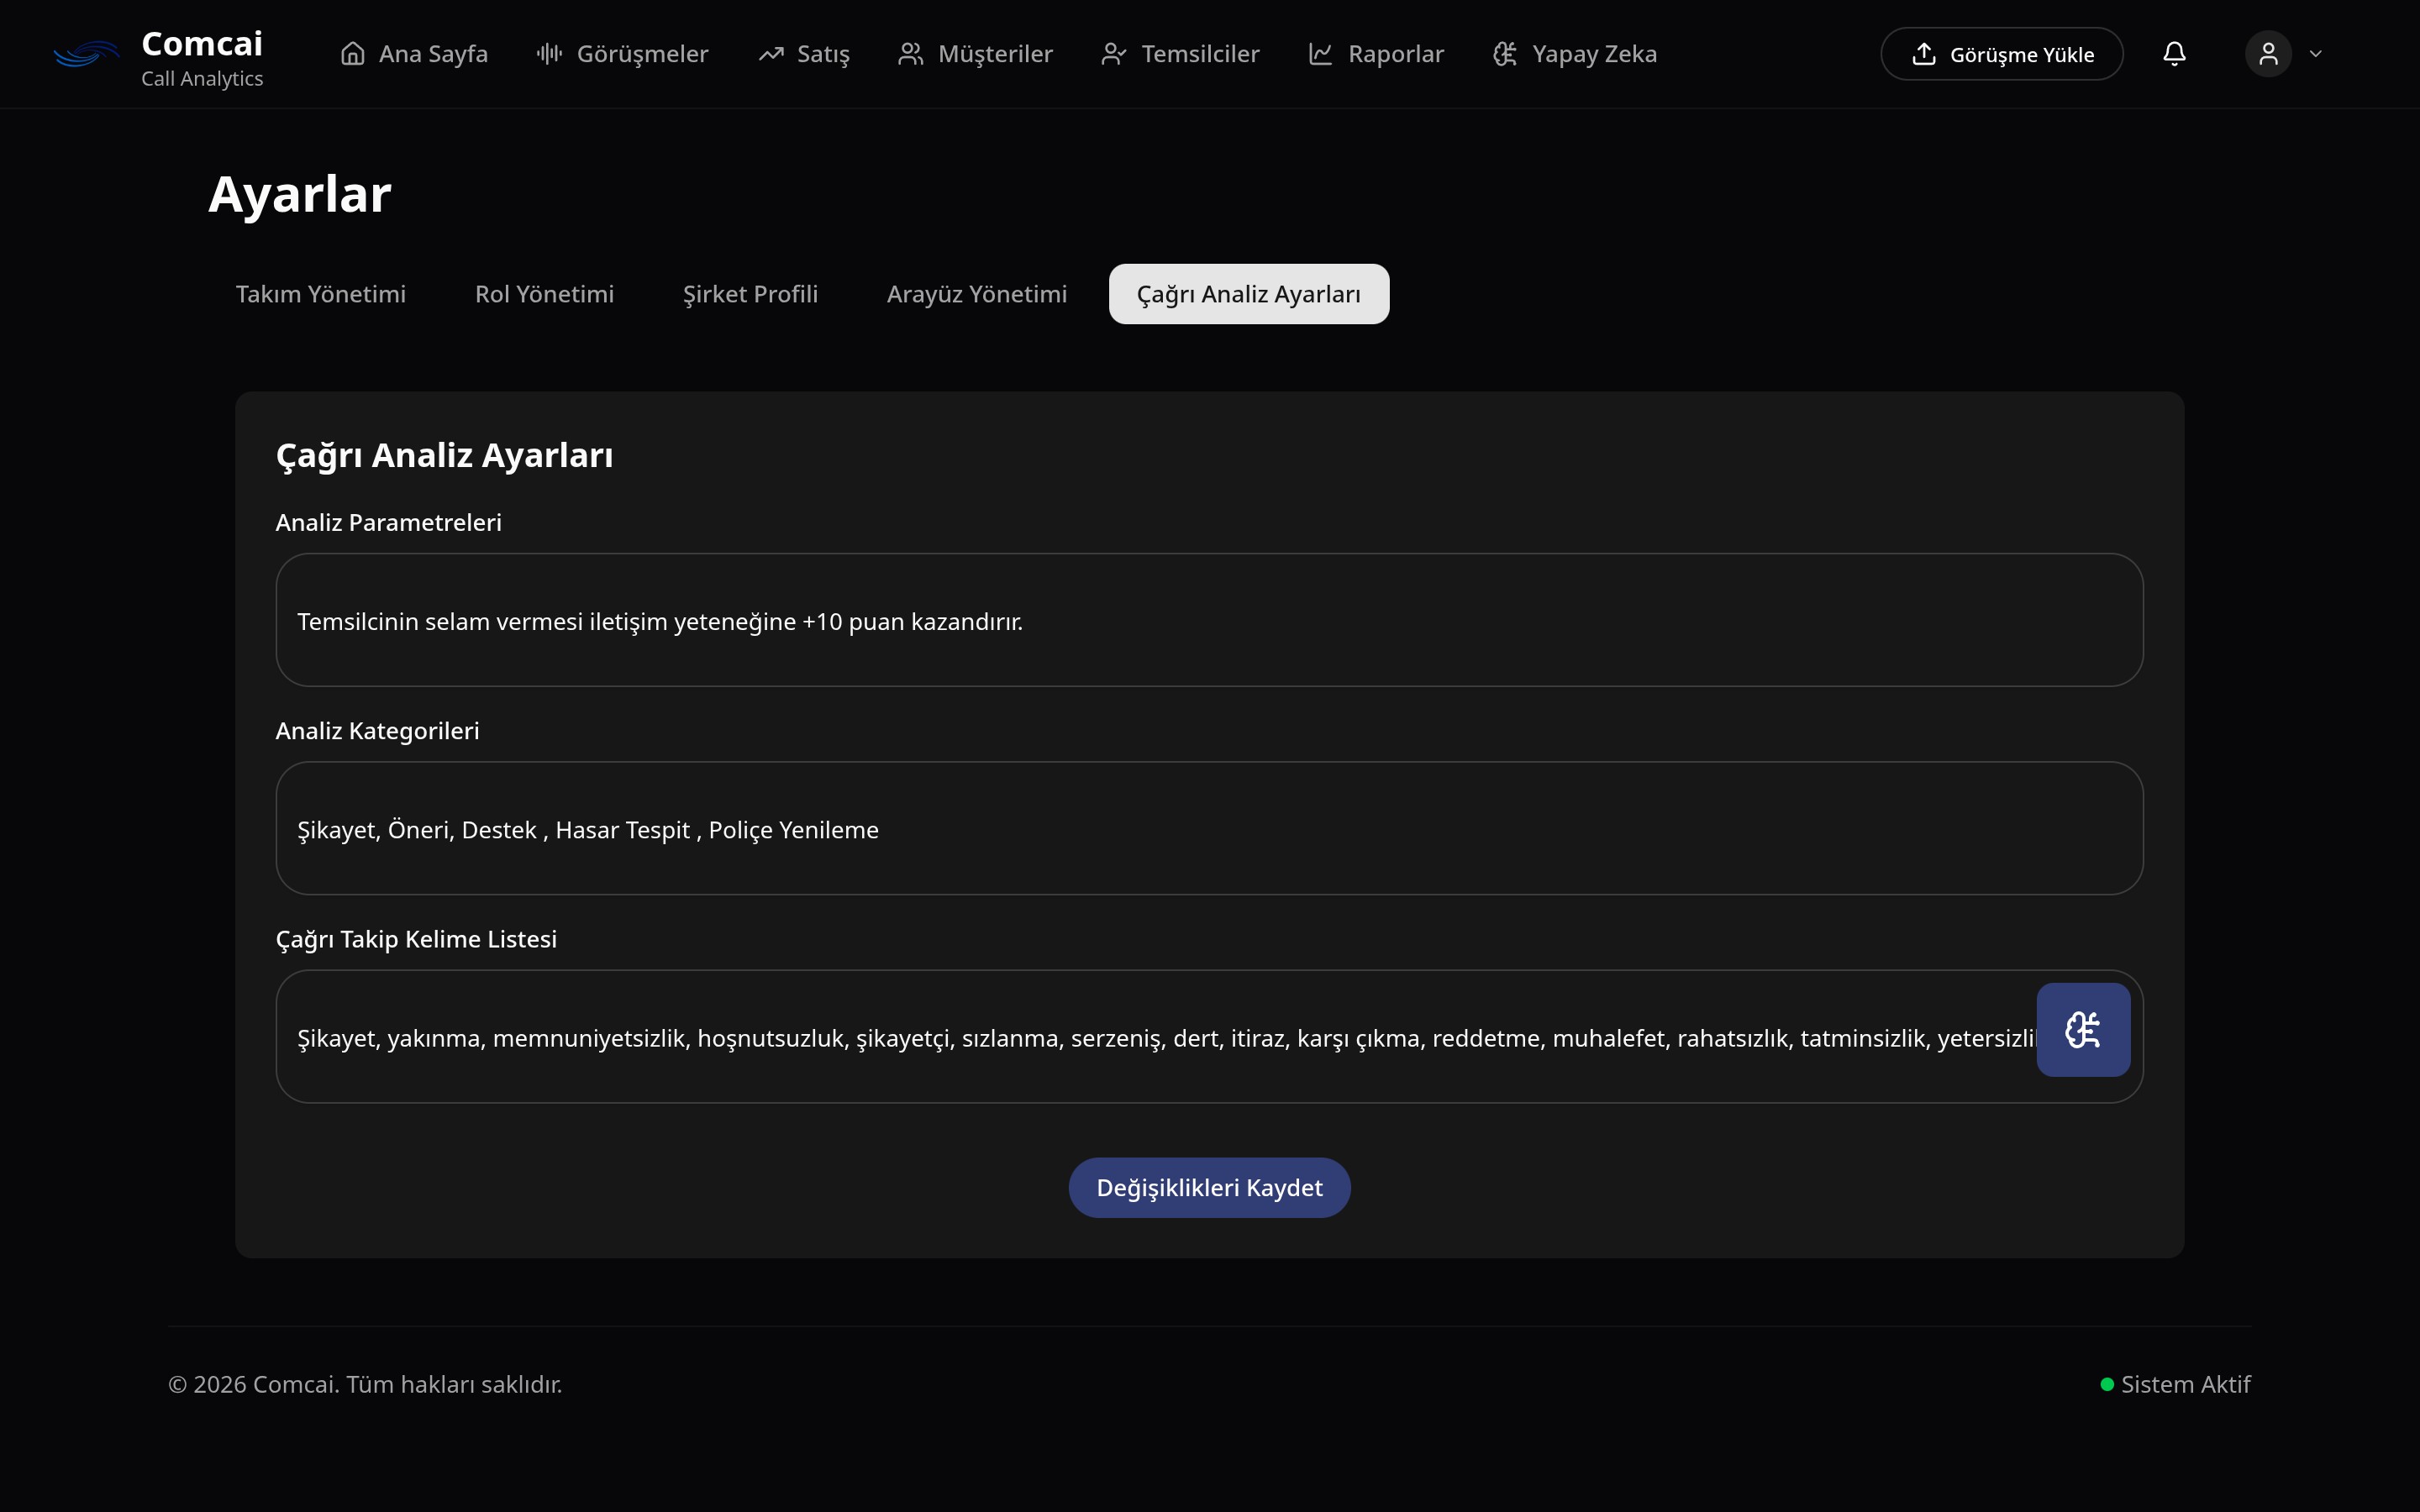Open the notifications bell

[x=2174, y=54]
